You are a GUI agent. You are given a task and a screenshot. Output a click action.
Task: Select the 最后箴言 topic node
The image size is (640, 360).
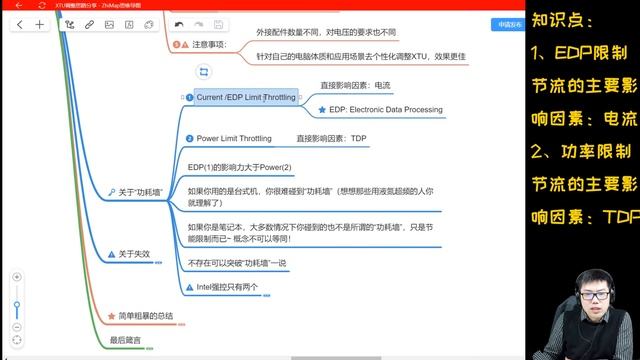coord(125,340)
